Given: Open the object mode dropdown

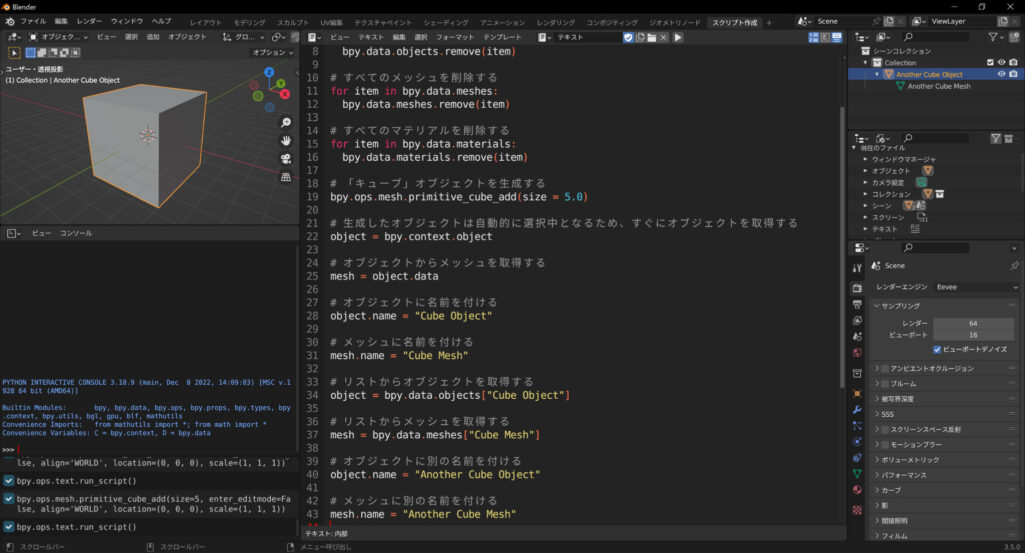Looking at the screenshot, I should (58, 37).
